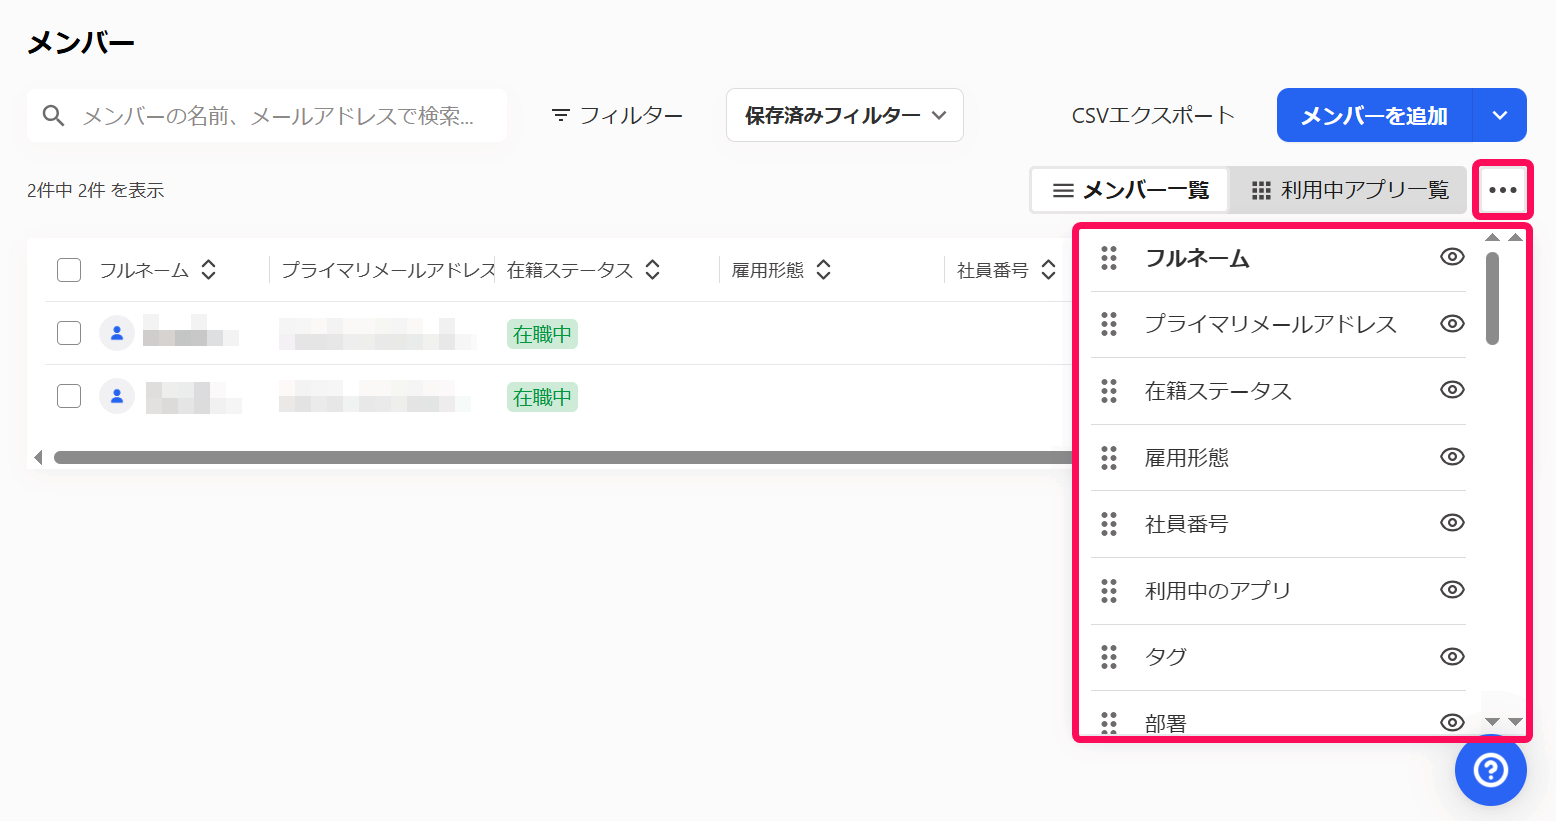Hide the 雇用形態 column via eye
The image size is (1556, 821).
click(1452, 456)
